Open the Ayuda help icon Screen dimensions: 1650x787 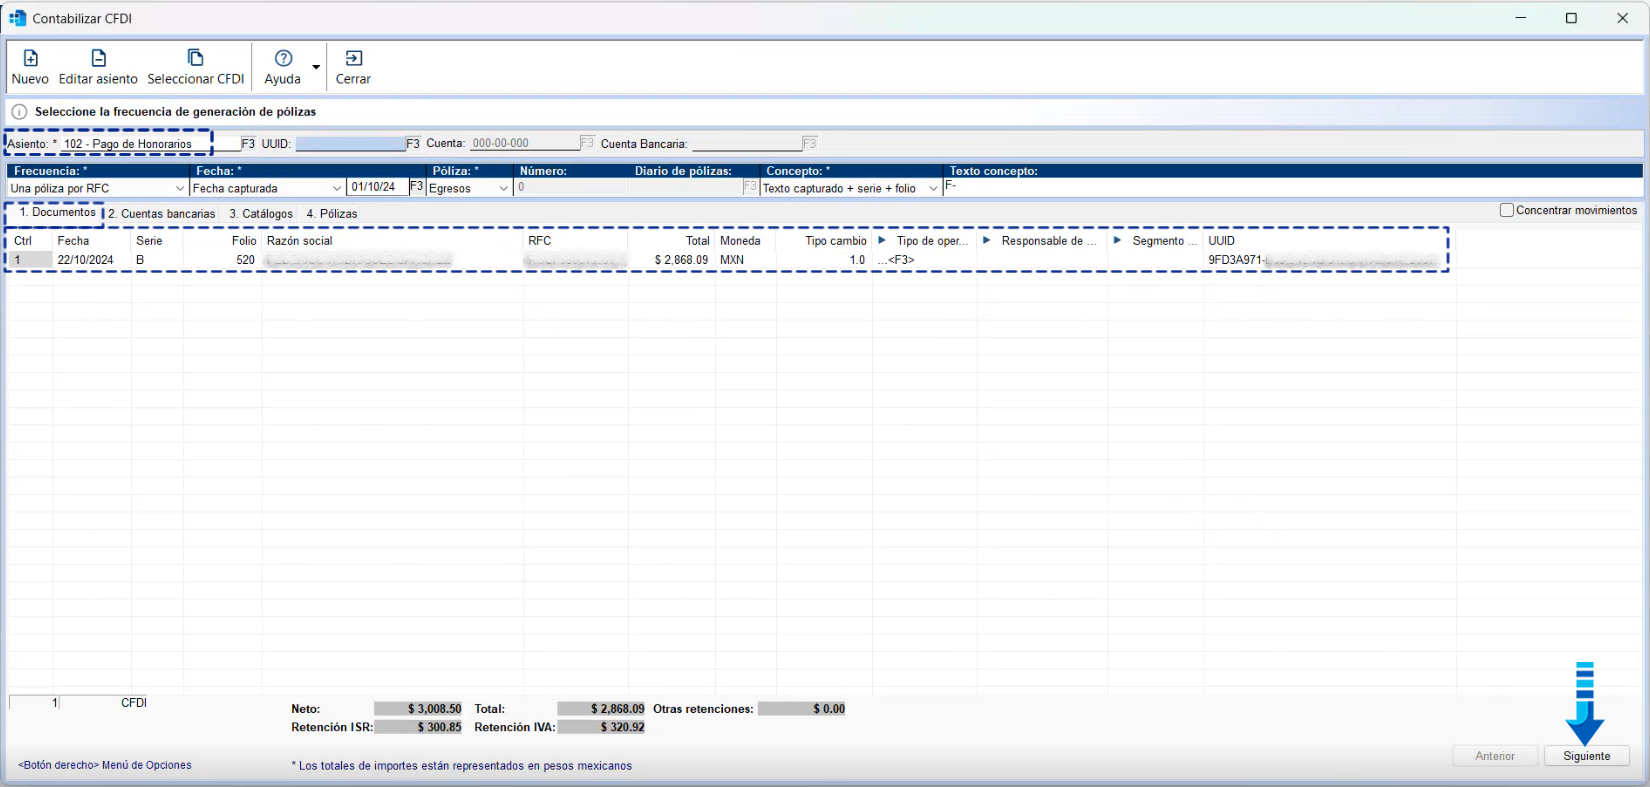point(283,59)
